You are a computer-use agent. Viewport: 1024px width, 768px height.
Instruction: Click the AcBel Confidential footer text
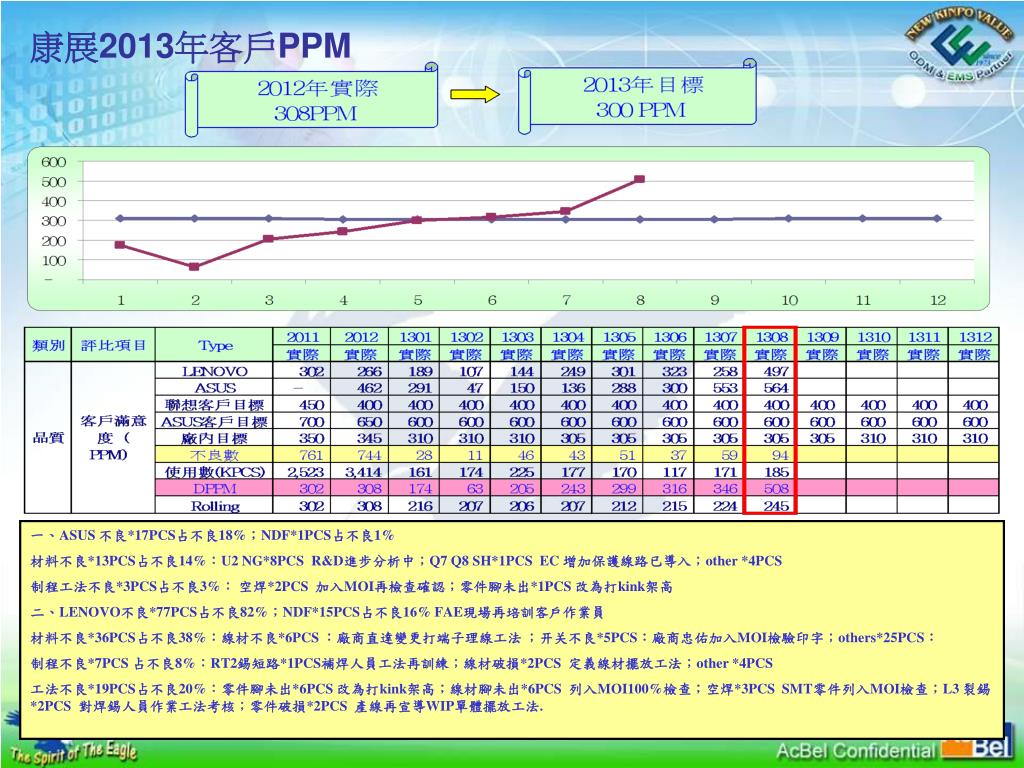[x=856, y=751]
